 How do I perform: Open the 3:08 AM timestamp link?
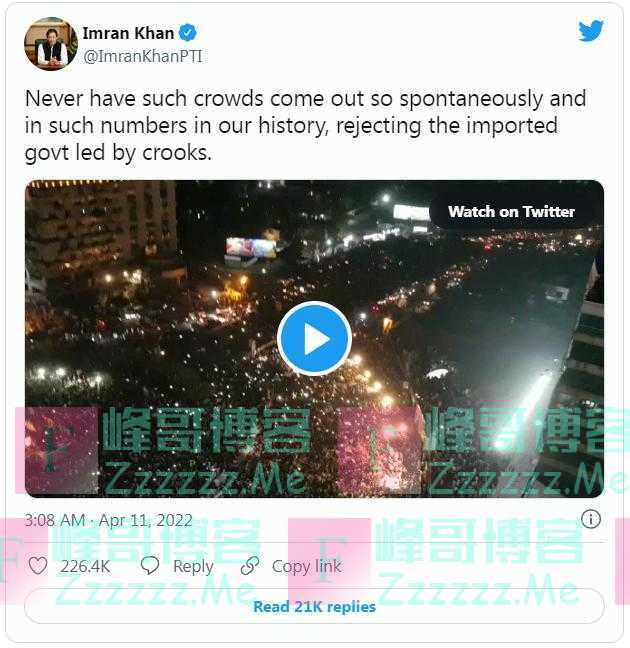[55, 520]
